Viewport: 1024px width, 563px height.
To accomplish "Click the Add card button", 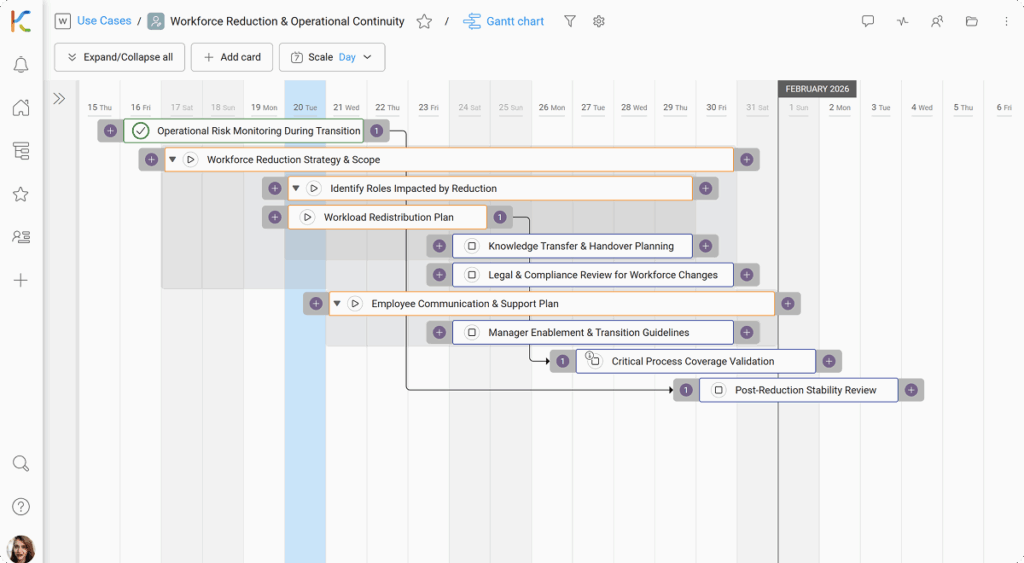I will click(232, 57).
